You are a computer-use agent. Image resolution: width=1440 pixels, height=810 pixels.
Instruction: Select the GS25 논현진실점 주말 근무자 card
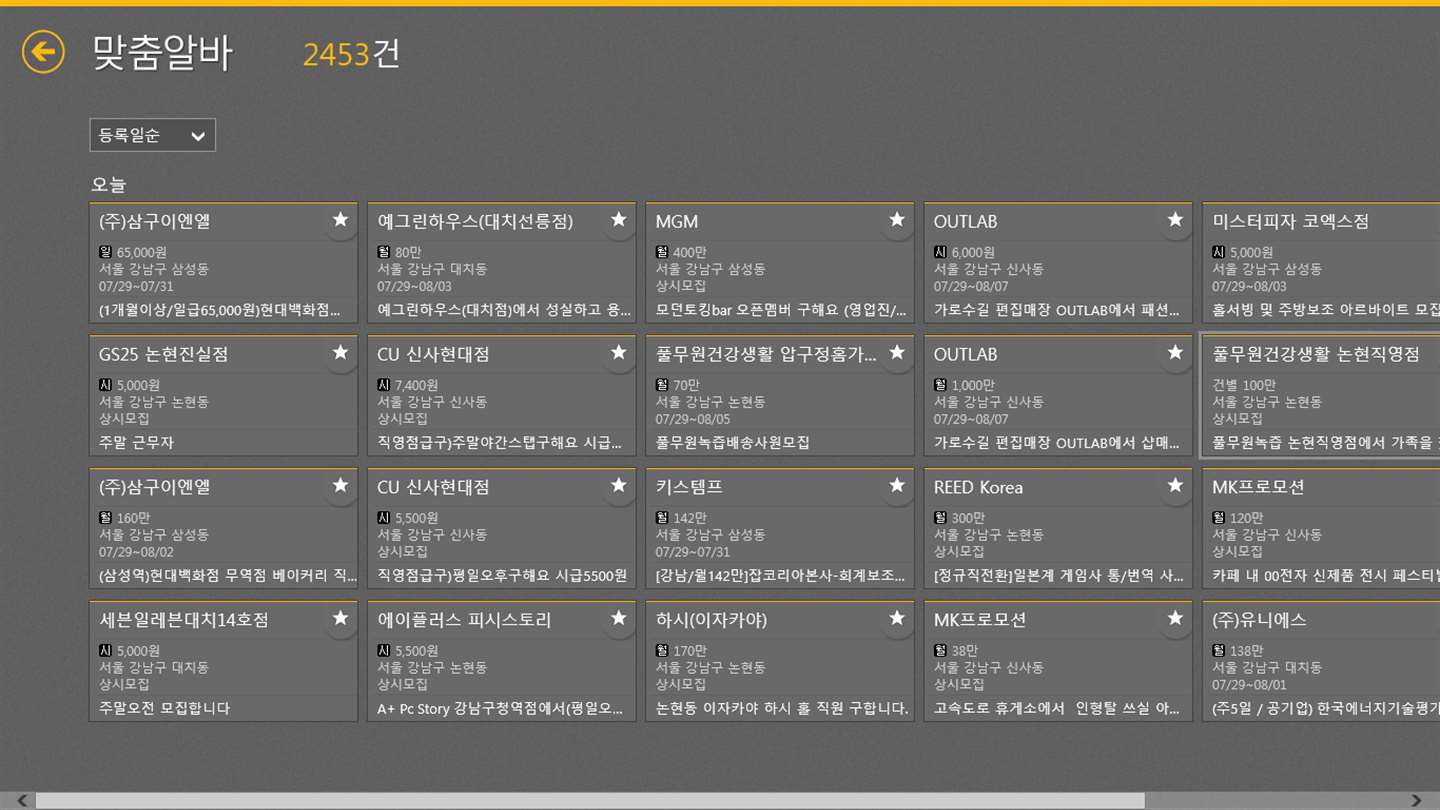[x=223, y=396]
